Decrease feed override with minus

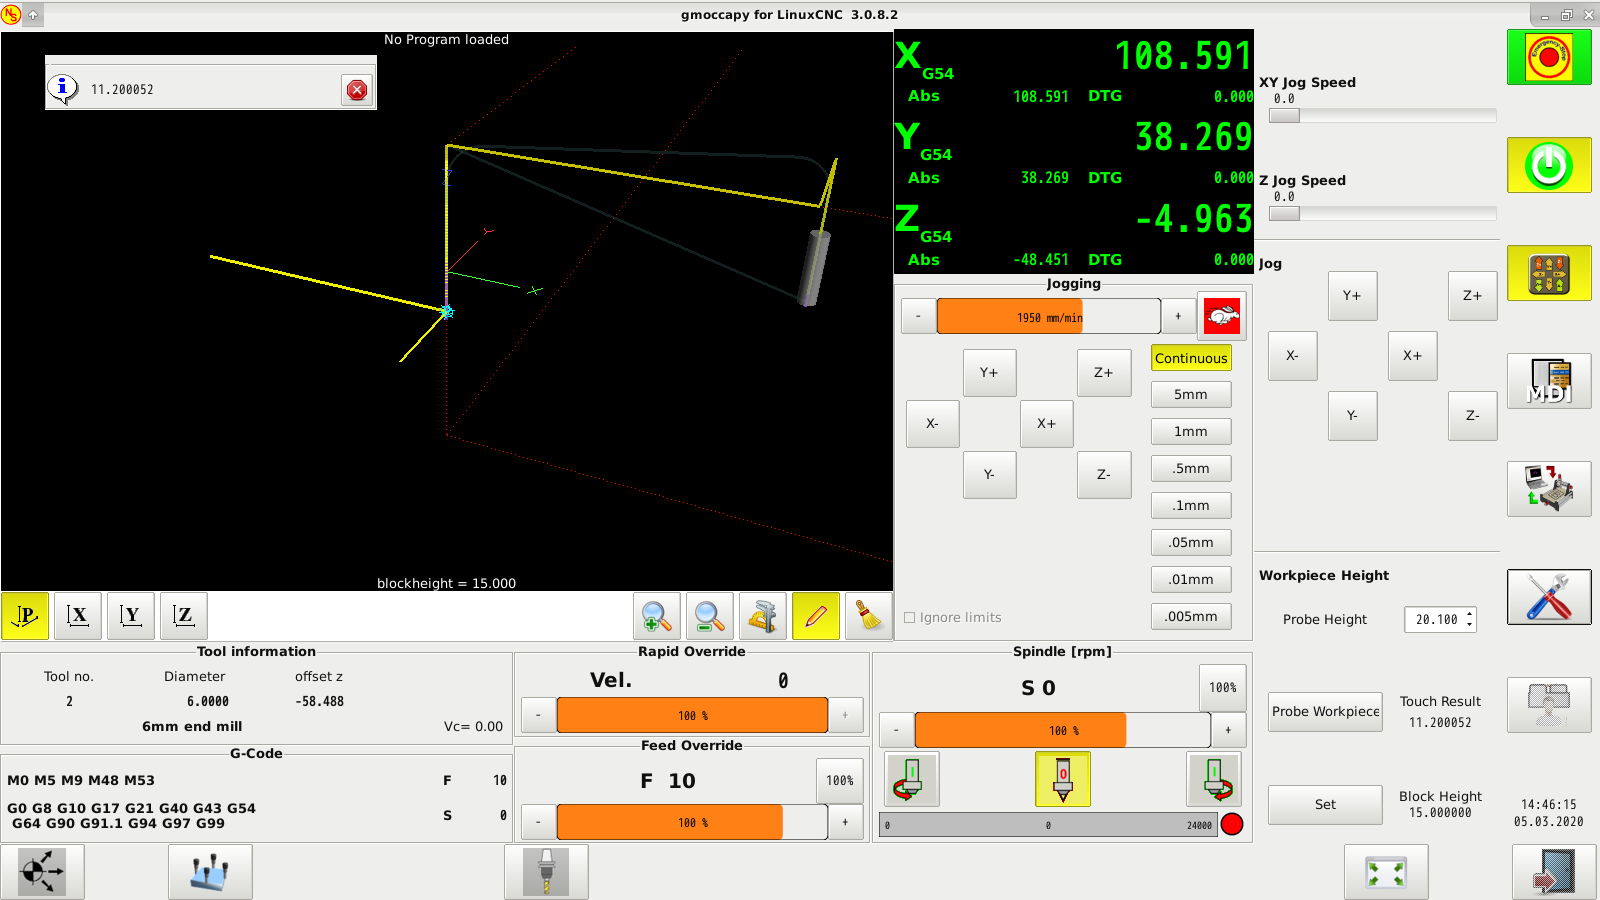538,823
